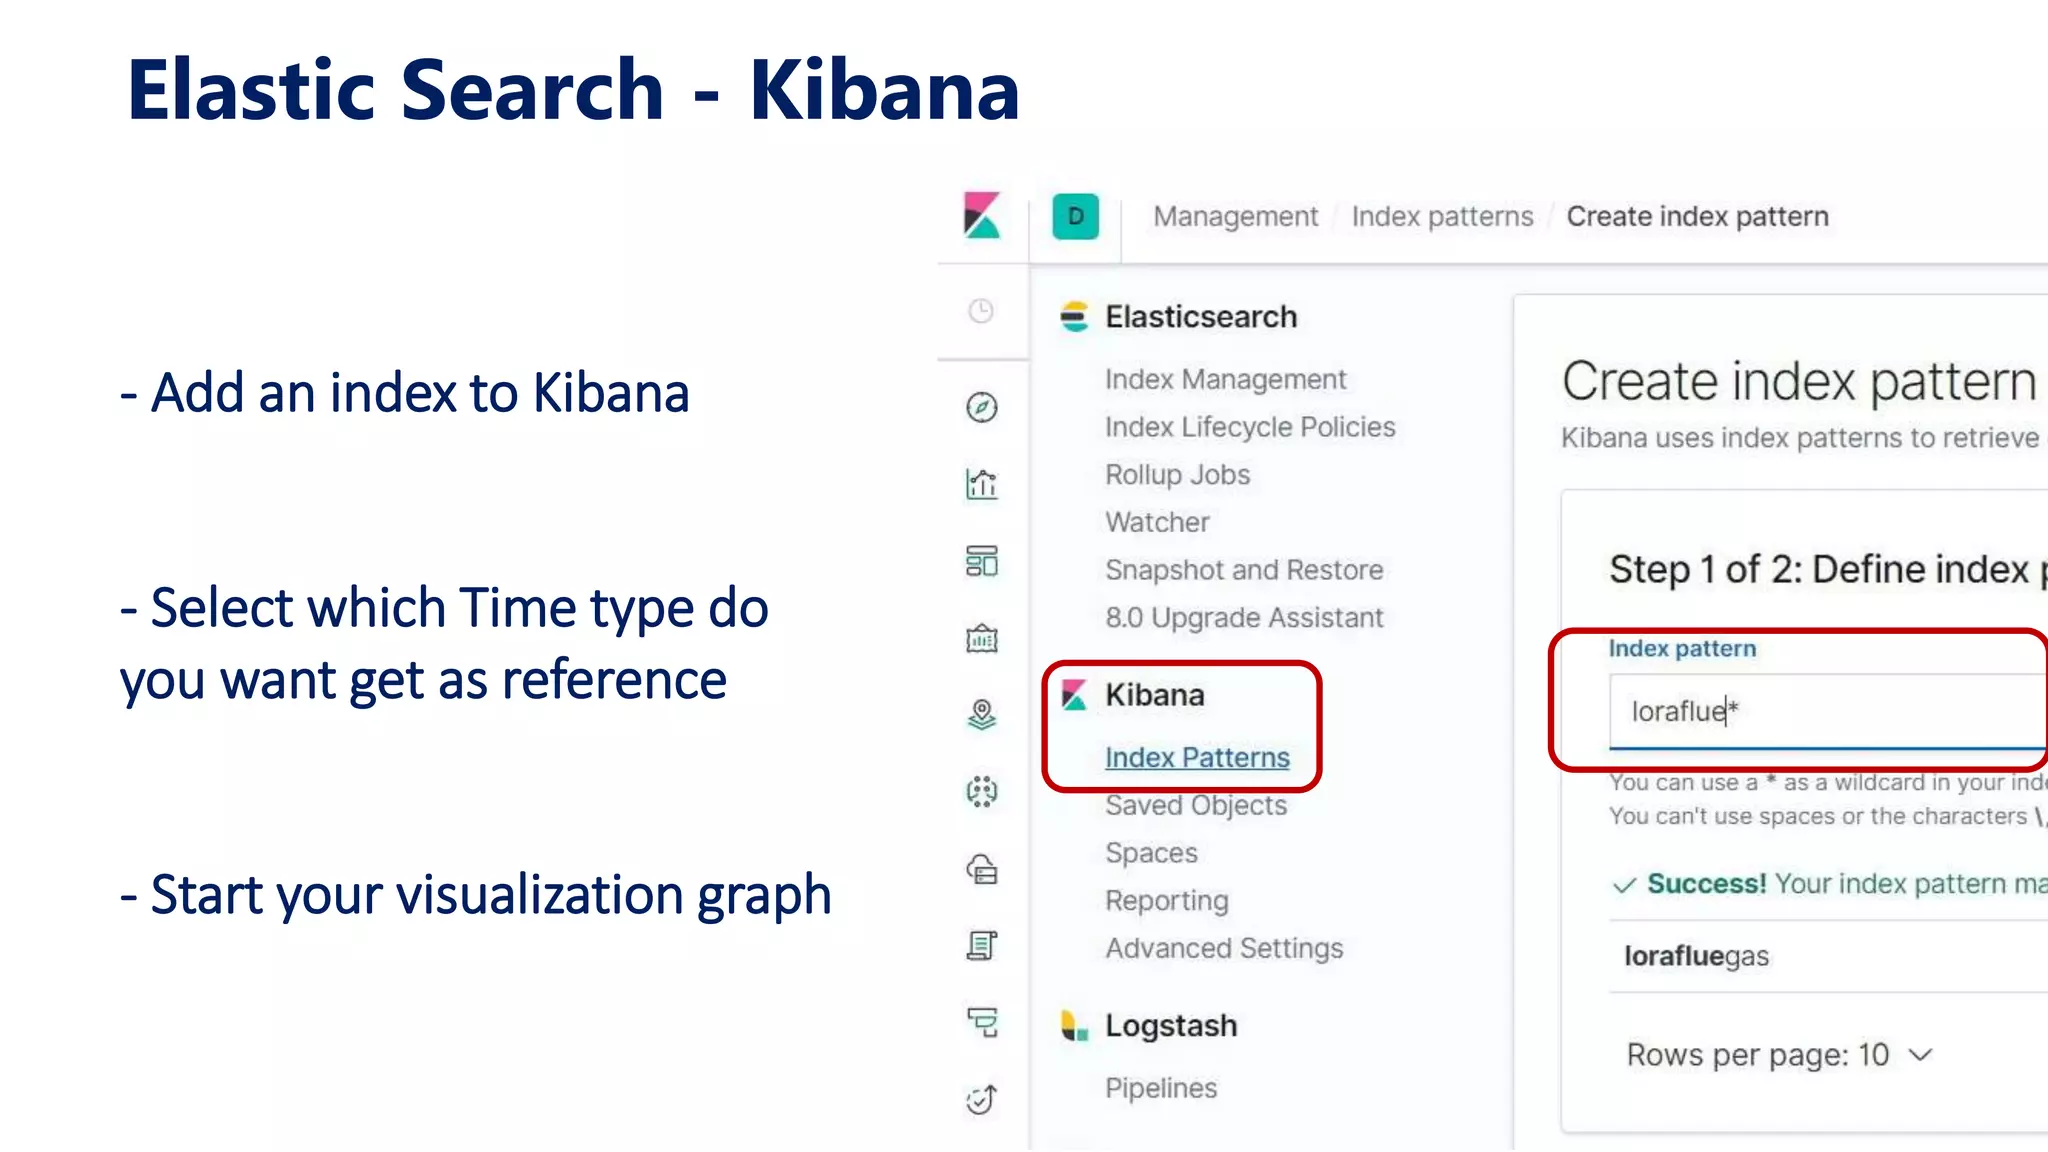The width and height of the screenshot is (2048, 1152).
Task: Open Machine Learning icon in sidebar
Action: tap(981, 791)
